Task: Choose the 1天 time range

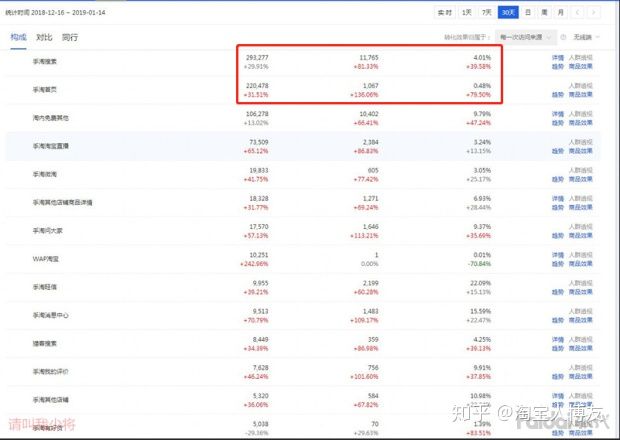Action: tap(467, 12)
